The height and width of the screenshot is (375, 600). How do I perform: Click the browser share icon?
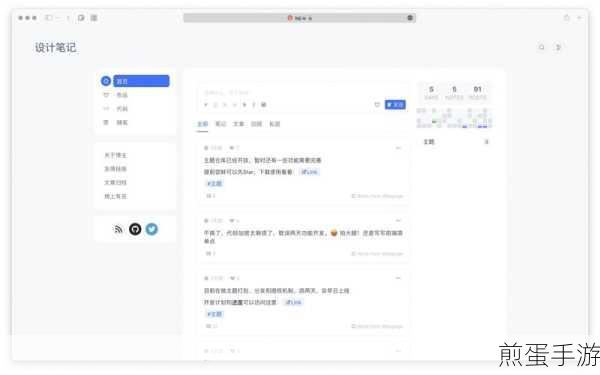coord(567,18)
